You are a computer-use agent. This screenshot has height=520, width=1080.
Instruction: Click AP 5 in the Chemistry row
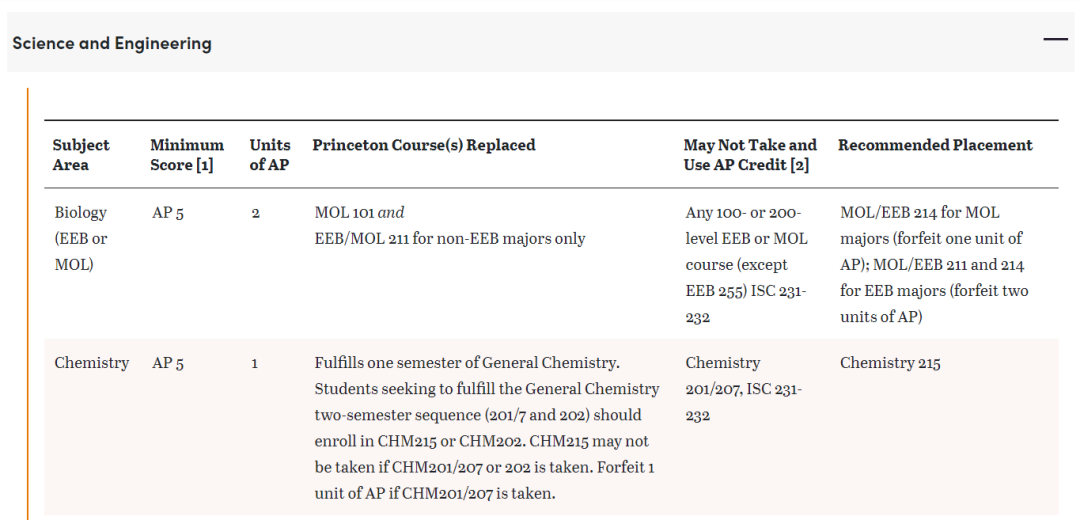coord(168,364)
